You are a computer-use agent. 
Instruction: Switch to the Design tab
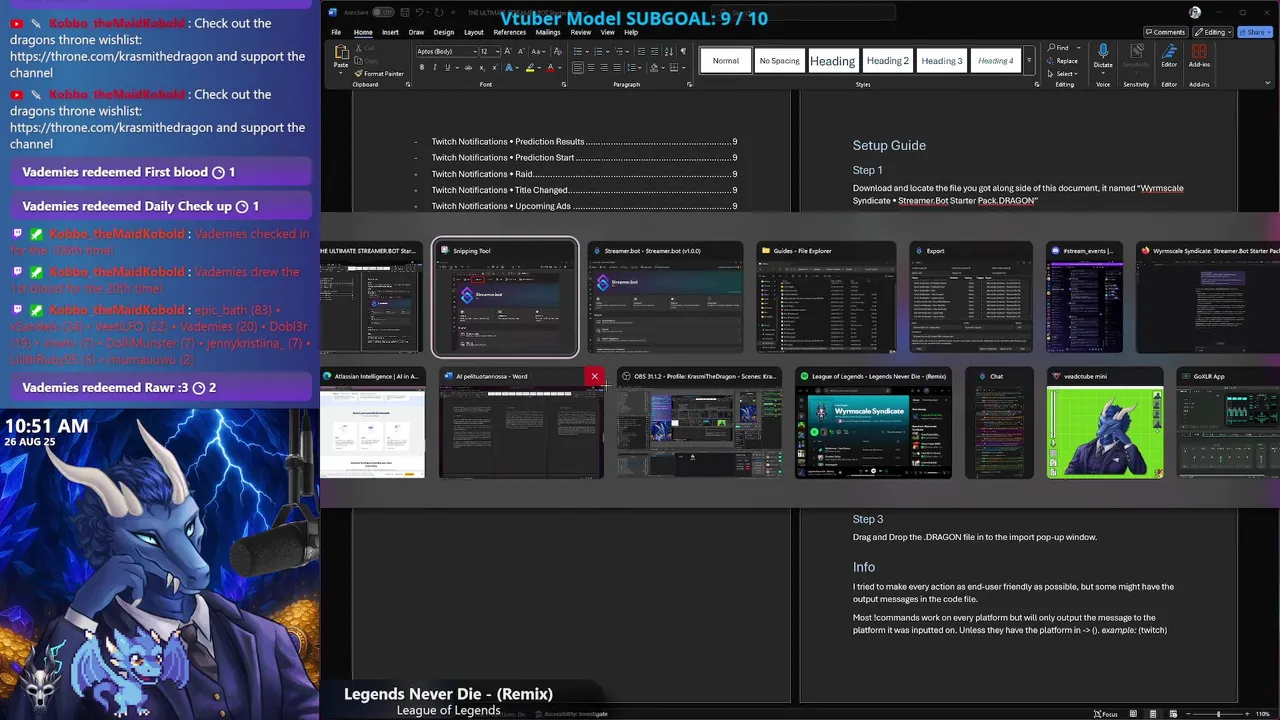(x=444, y=32)
